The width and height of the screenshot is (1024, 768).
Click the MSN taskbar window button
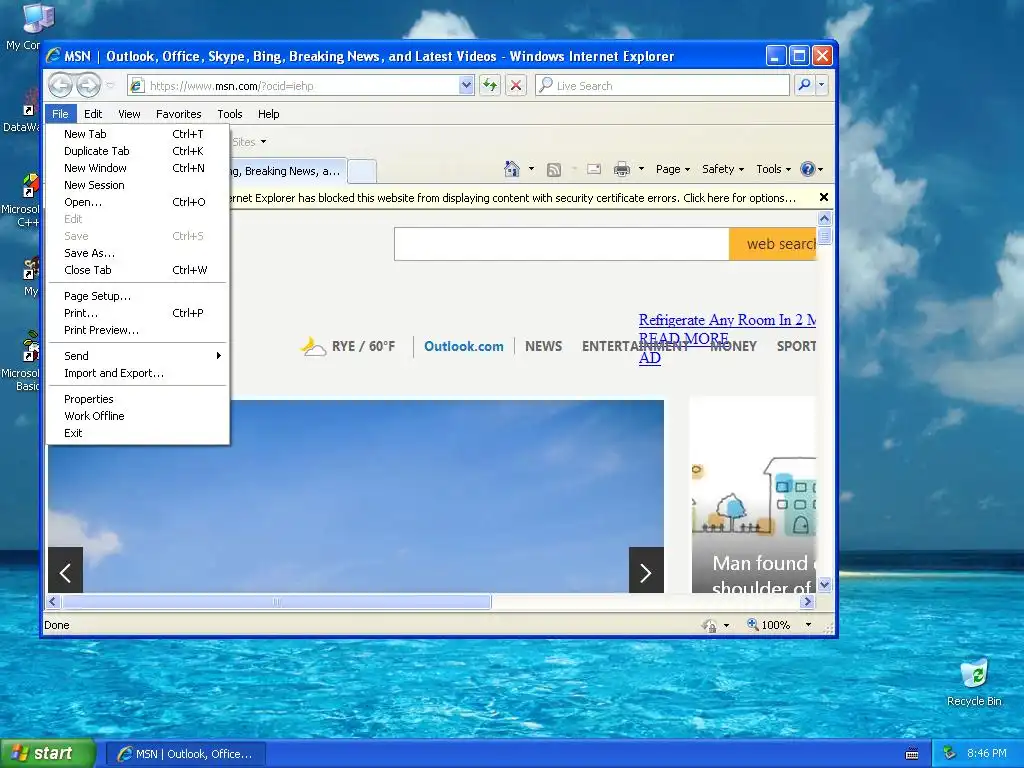click(185, 754)
